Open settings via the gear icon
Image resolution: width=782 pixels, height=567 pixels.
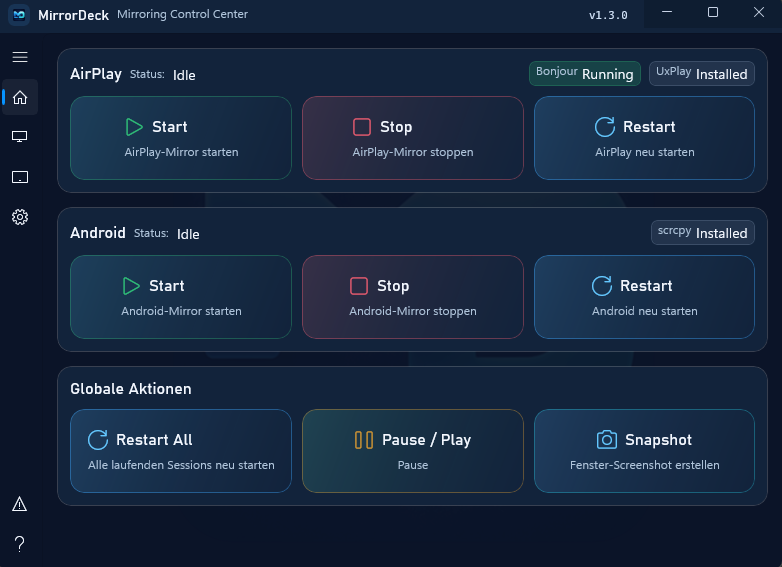pos(20,217)
